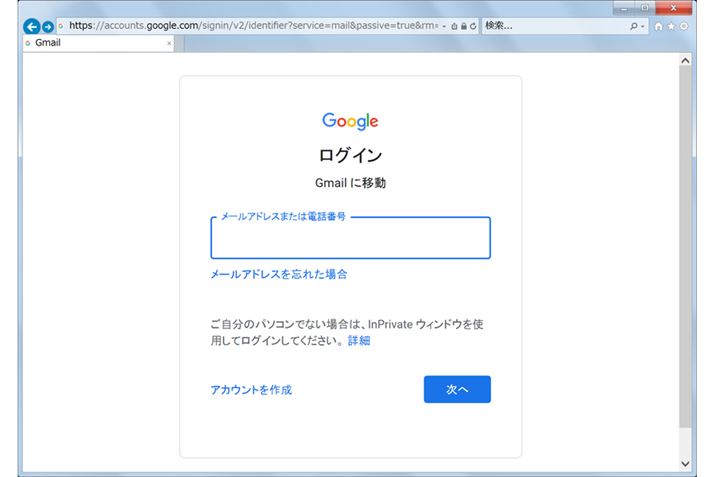
Task: Close the Gmail tab with its x
Action: pyautogui.click(x=169, y=43)
